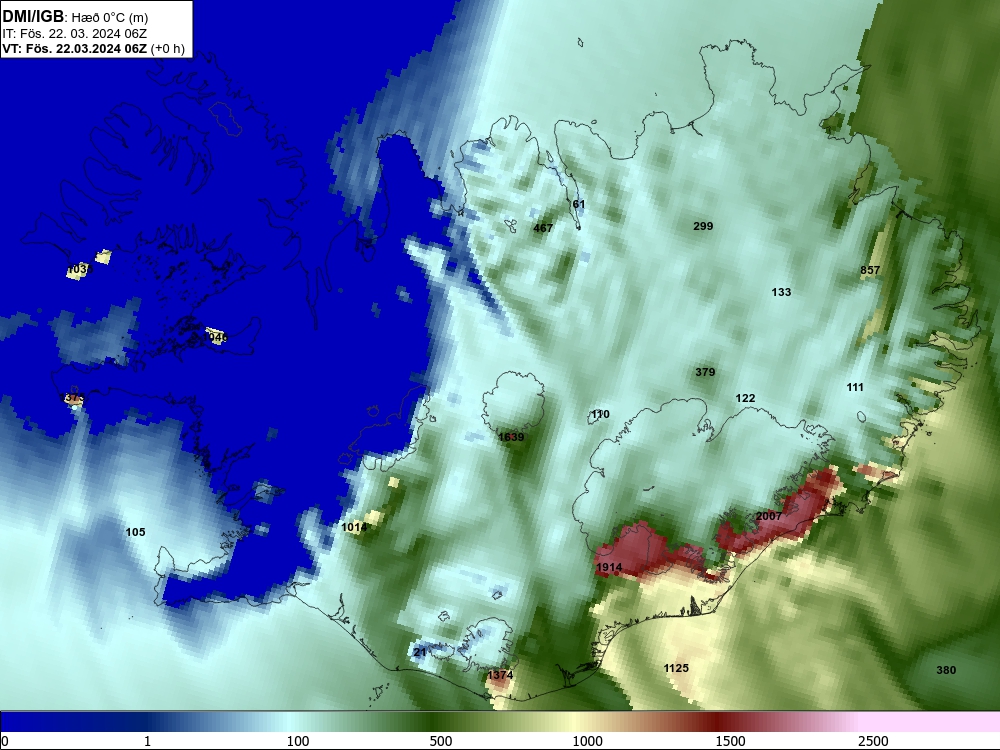Image resolution: width=1000 pixels, height=750 pixels.
Task: Click the 133 value label on map
Action: pyautogui.click(x=781, y=292)
